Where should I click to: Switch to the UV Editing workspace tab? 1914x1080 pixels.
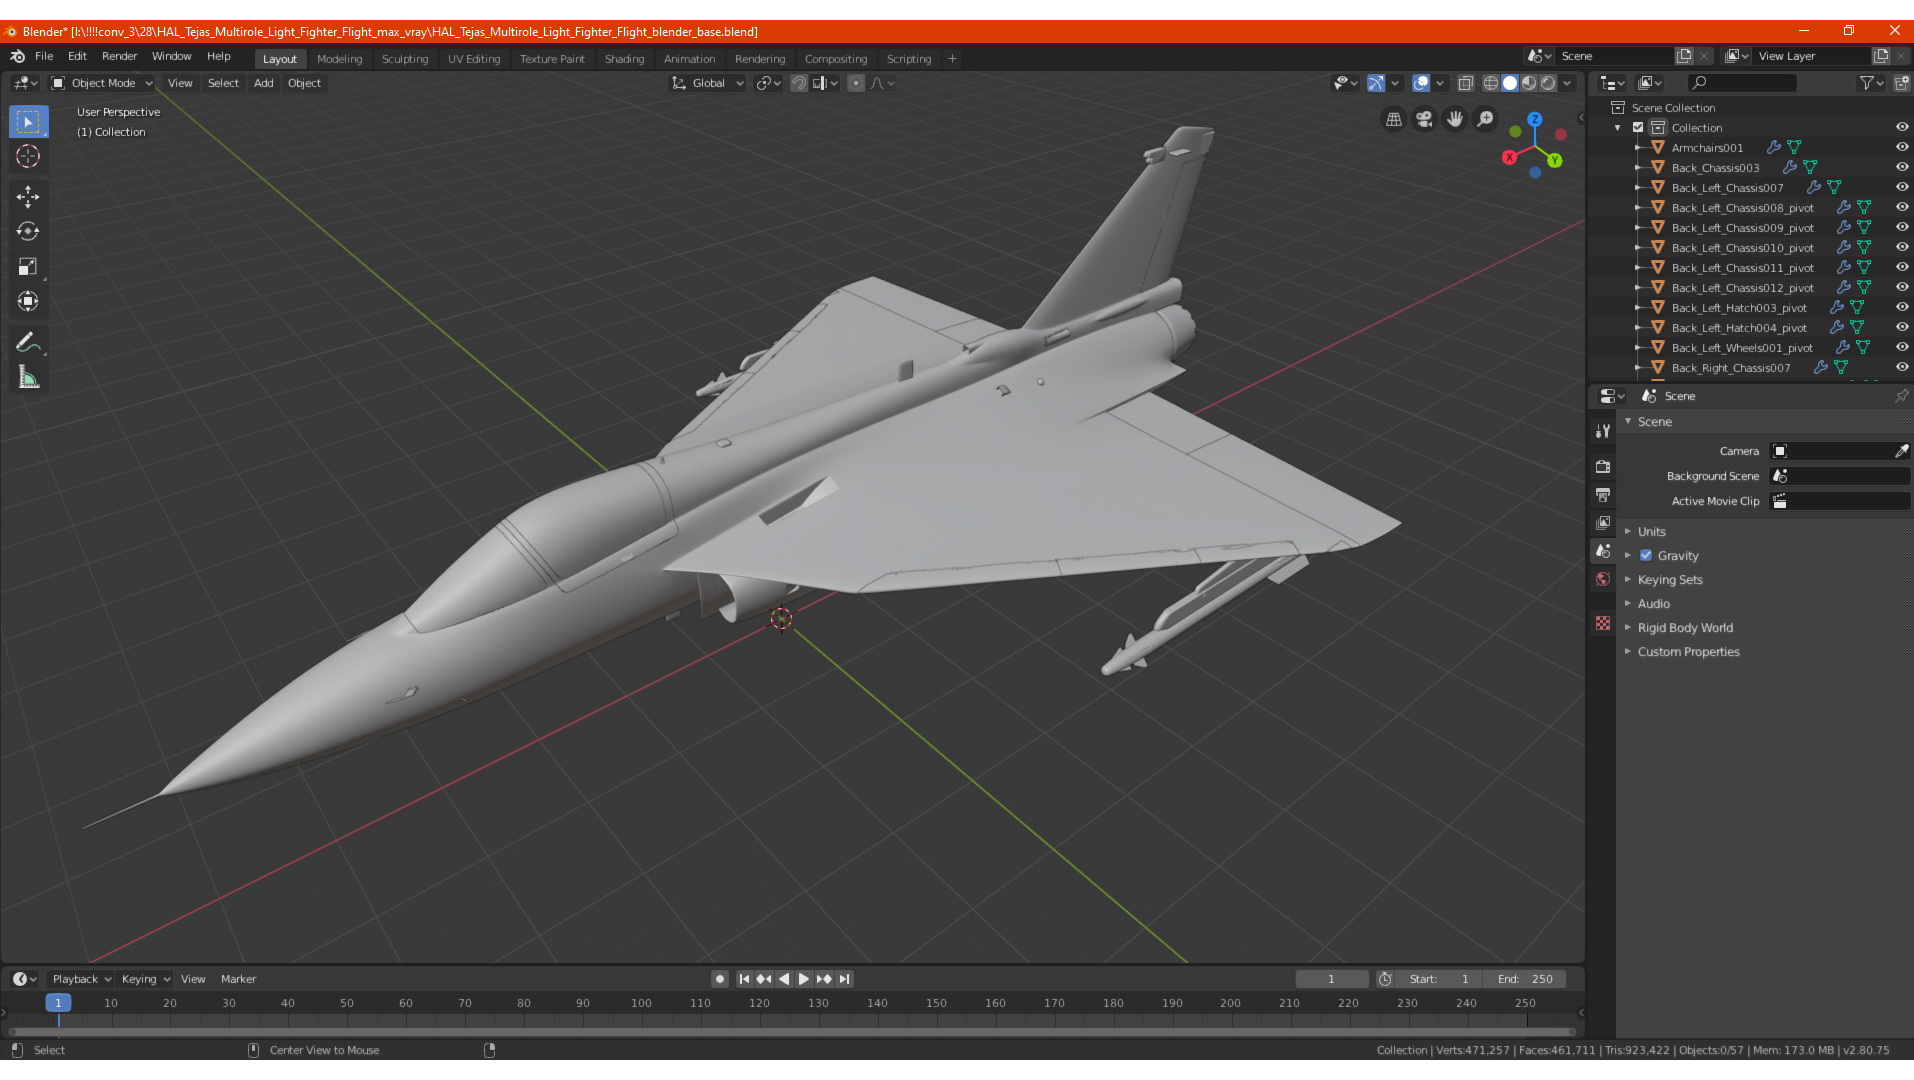tap(474, 59)
